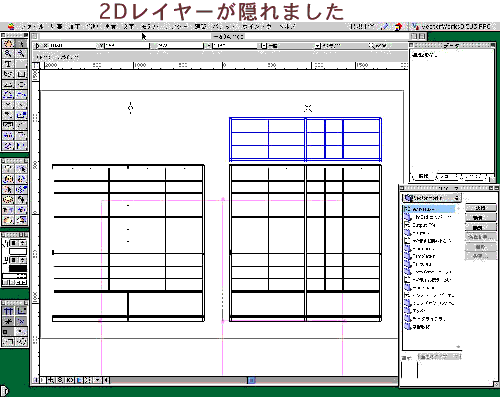The height and width of the screenshot is (397, 500).
Task: Click the black pen color swatch
Action: point(18,268)
